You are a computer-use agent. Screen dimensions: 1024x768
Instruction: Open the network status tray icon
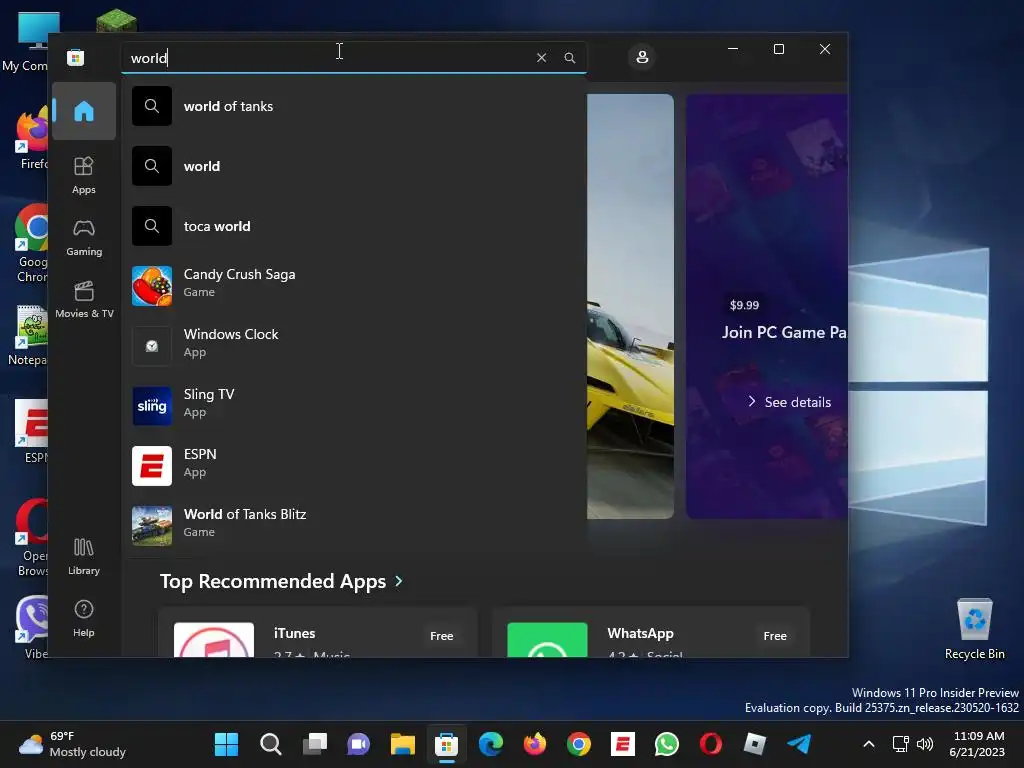[901, 744]
